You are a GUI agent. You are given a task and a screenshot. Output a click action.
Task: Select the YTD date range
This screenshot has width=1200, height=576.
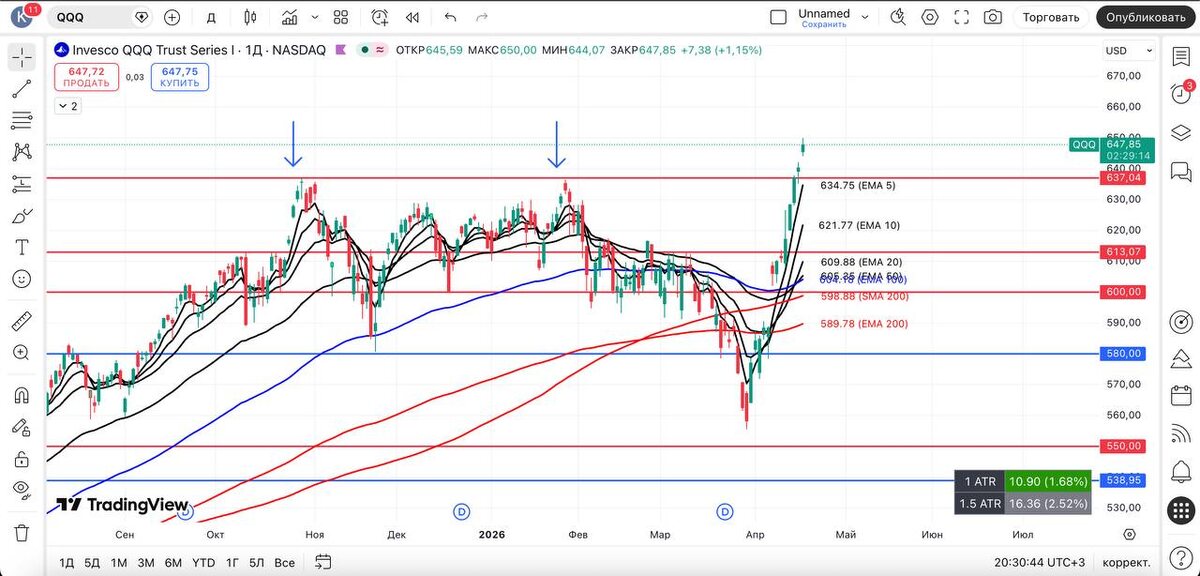[x=203, y=562]
